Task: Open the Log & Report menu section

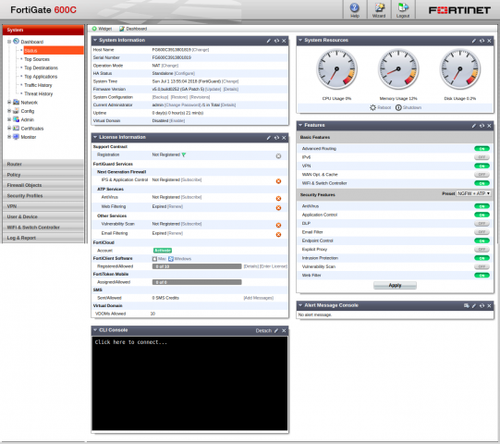Action: [x=43, y=238]
